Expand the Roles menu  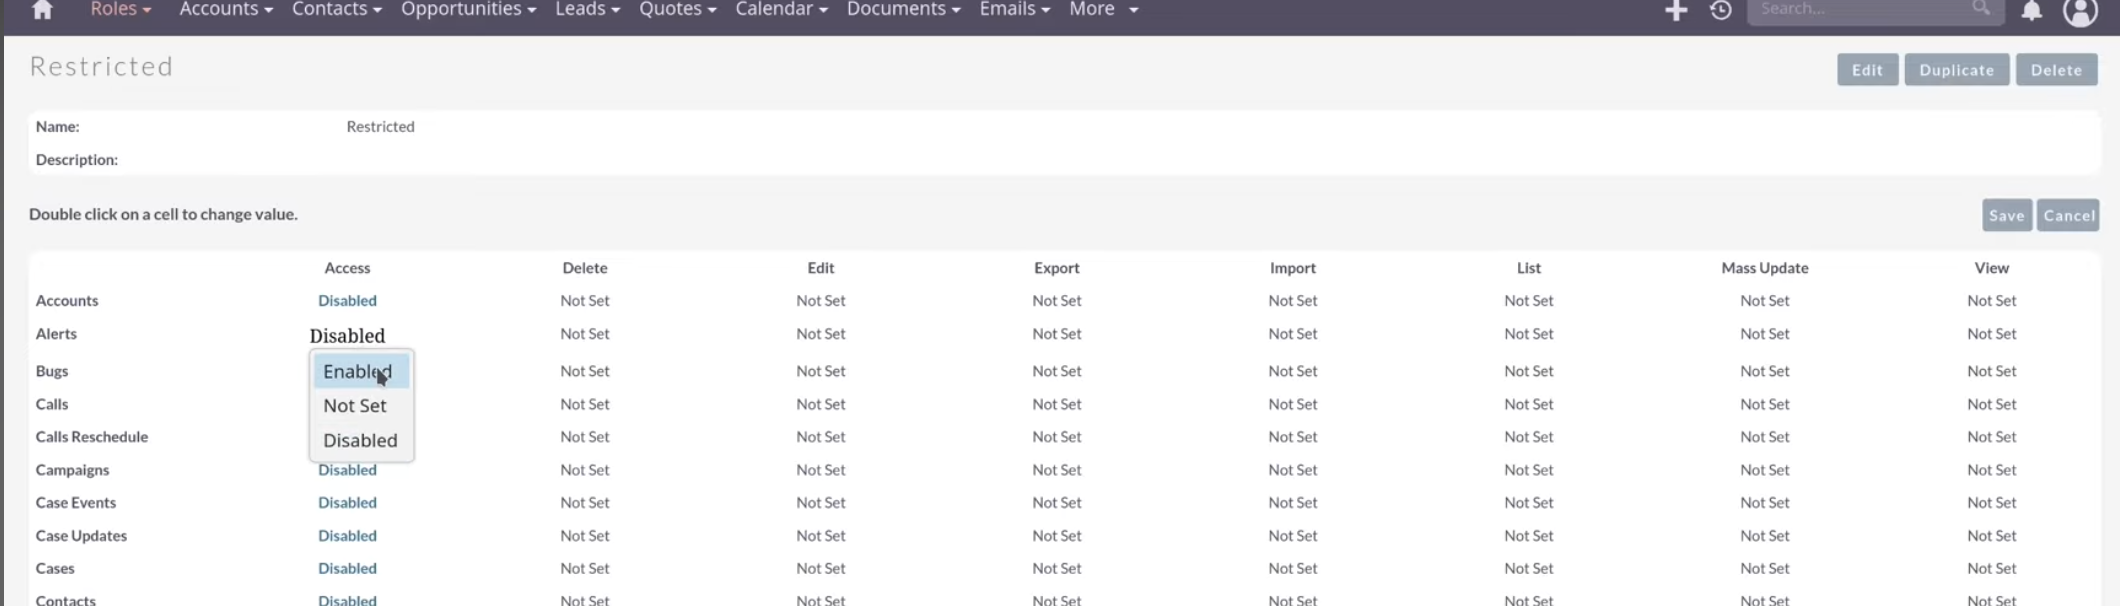tap(121, 9)
